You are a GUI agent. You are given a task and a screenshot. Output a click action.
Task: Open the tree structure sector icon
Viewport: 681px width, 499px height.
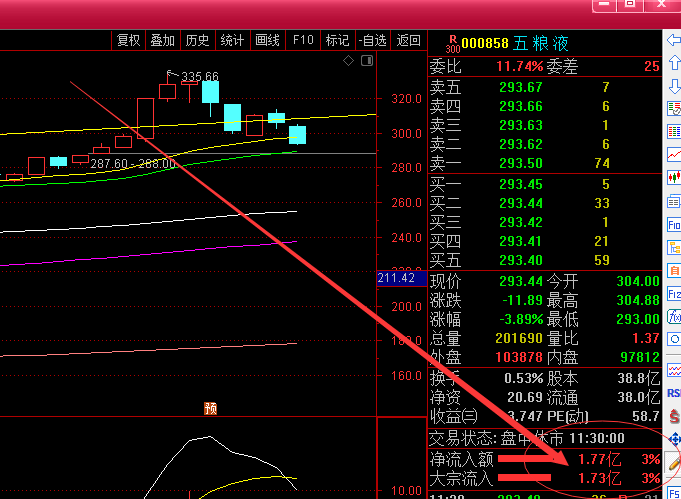(x=674, y=248)
